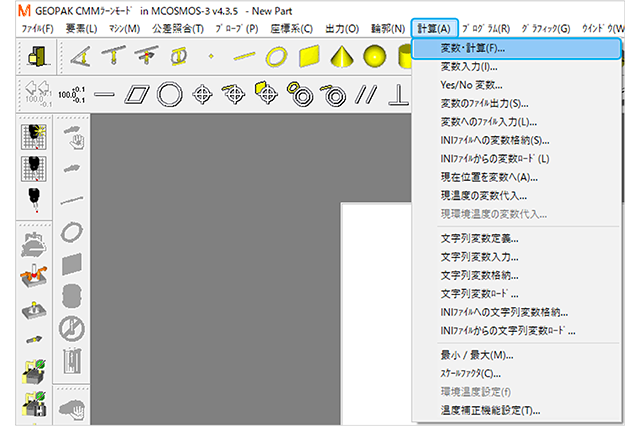Open the ファイル(F) menu
Screen dimensions: 640x426
[38, 28]
